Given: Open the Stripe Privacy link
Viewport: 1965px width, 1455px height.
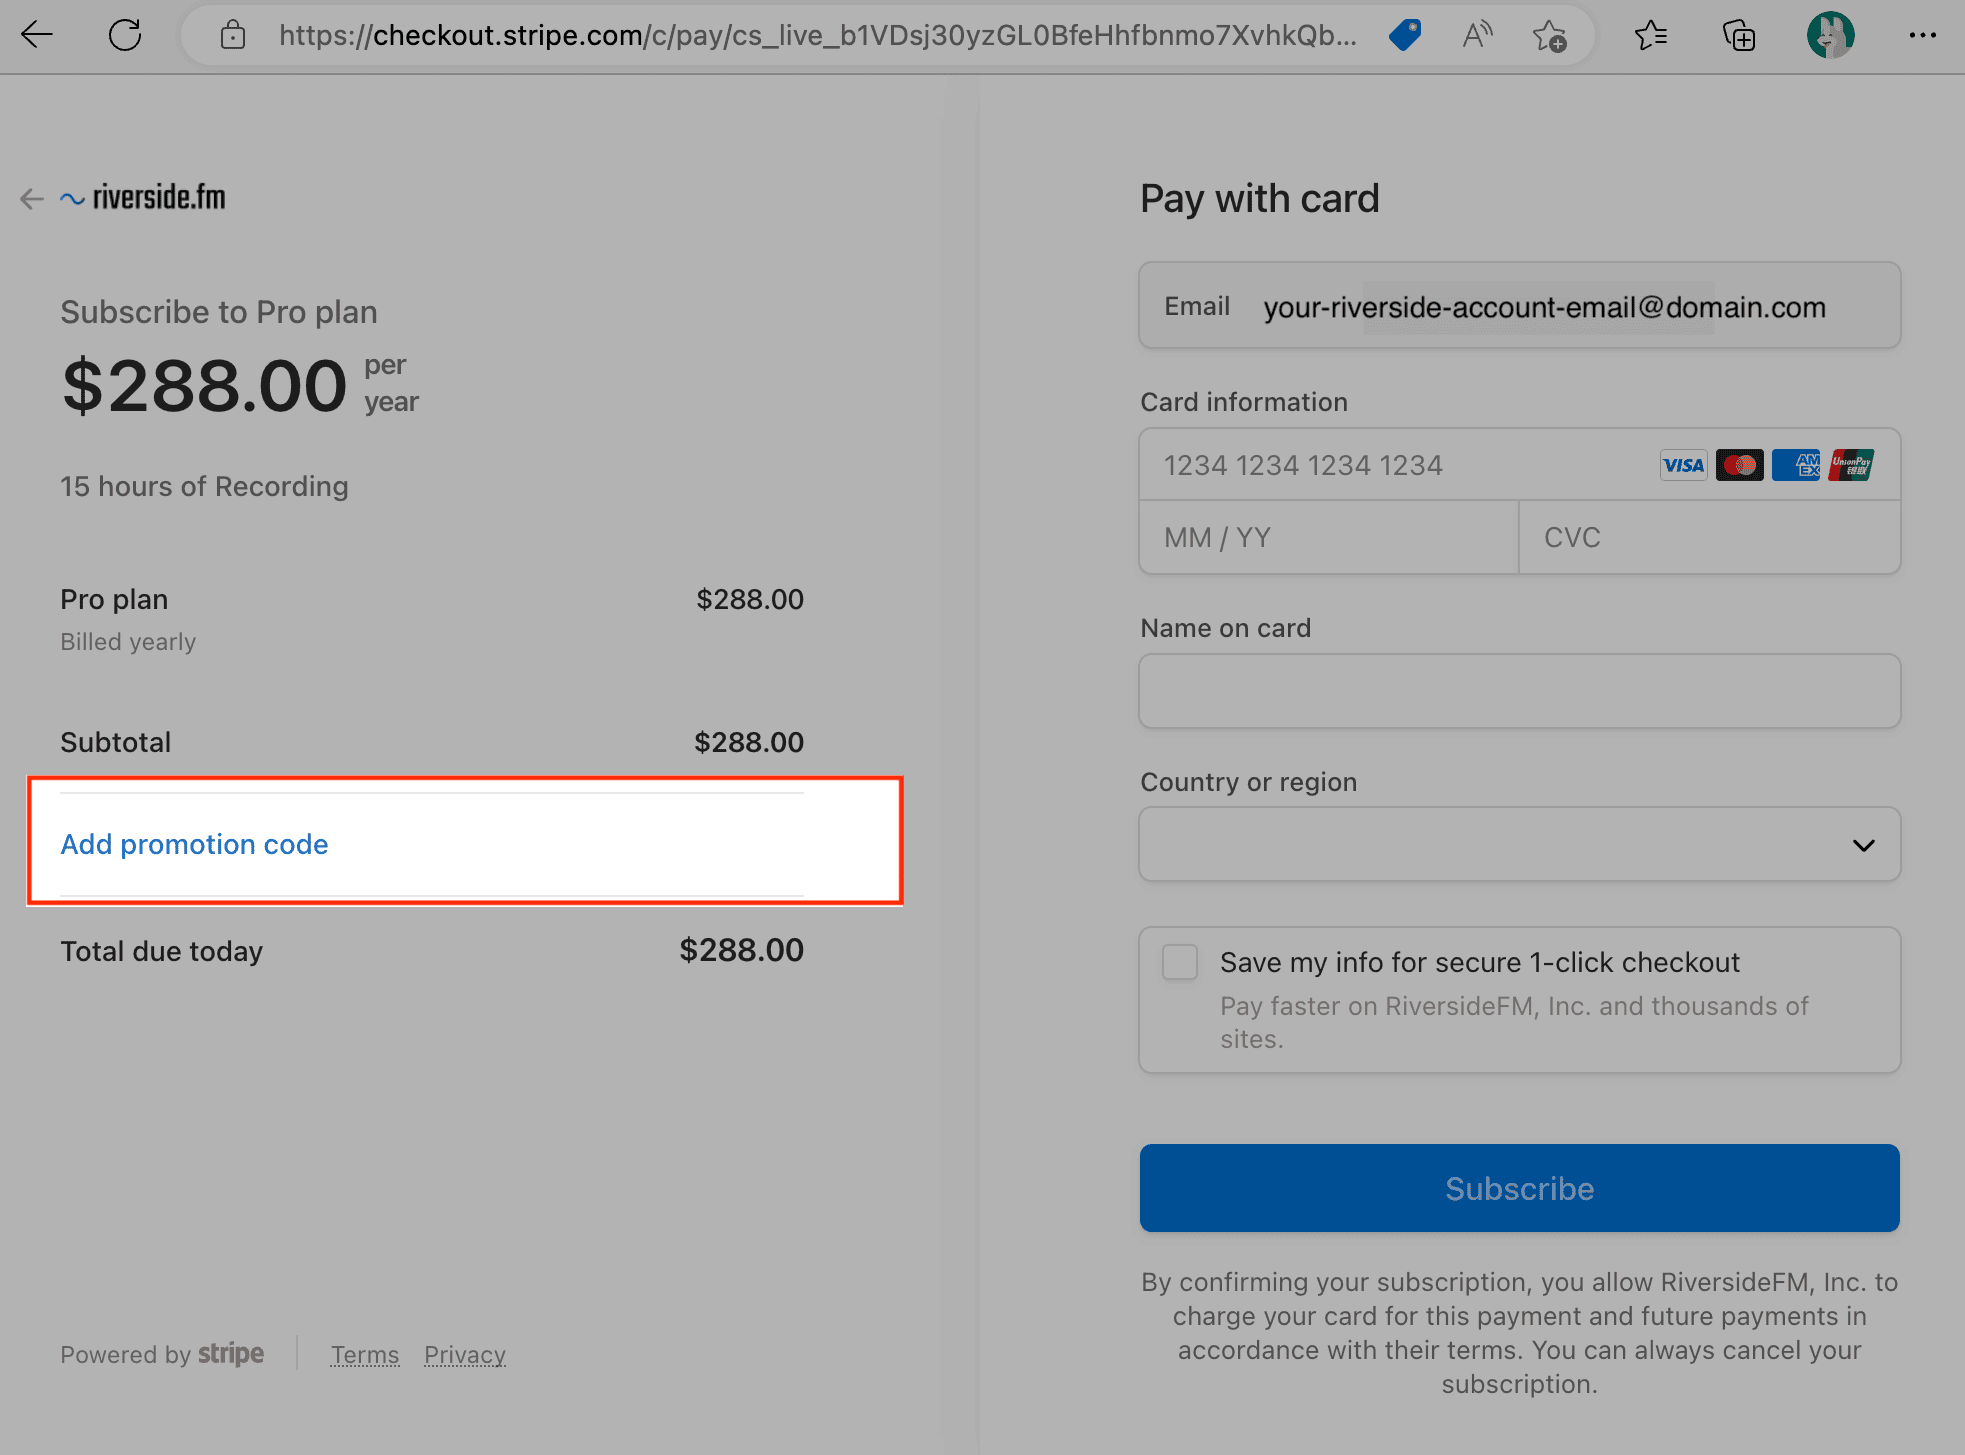Looking at the screenshot, I should point(465,1355).
